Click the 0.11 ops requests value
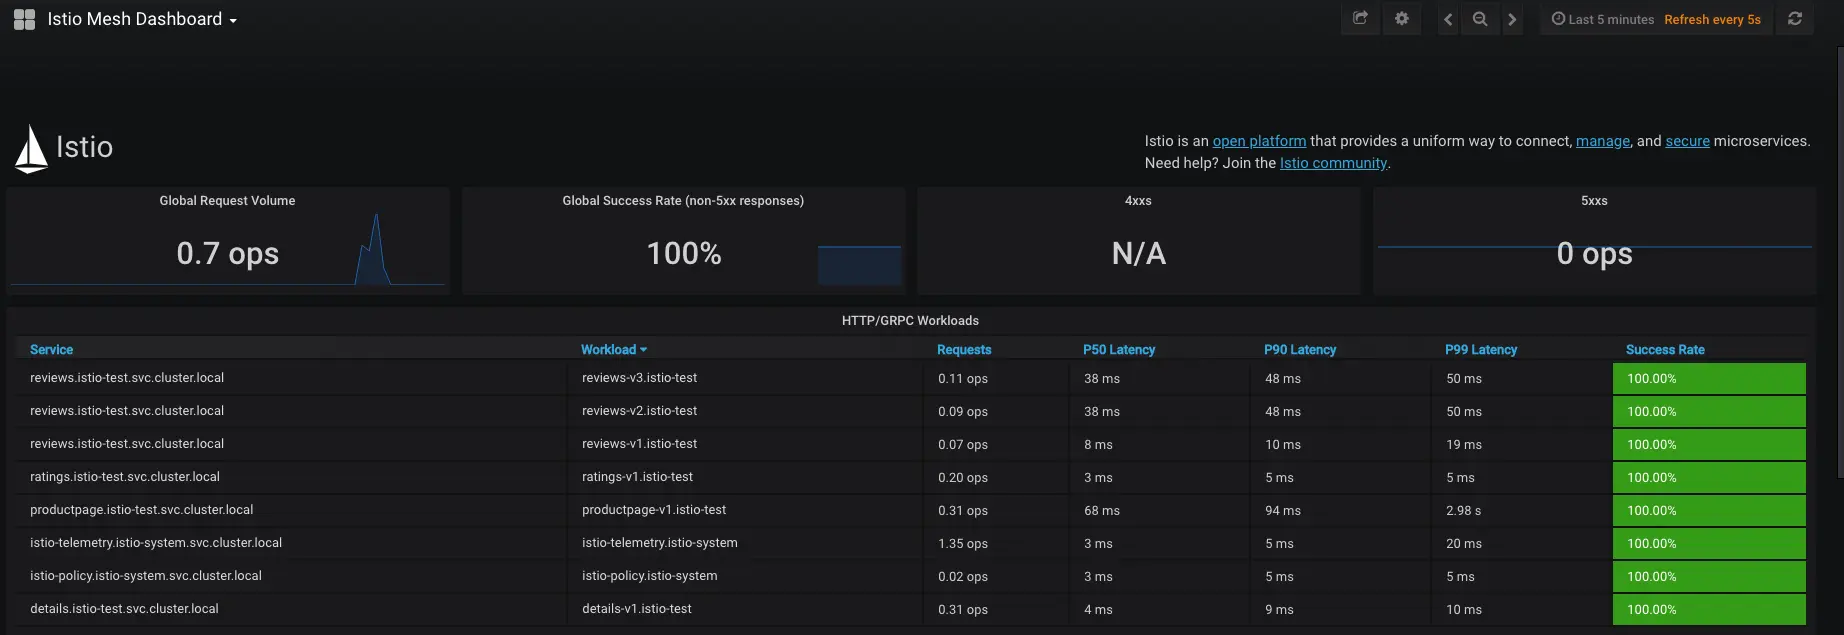 963,379
